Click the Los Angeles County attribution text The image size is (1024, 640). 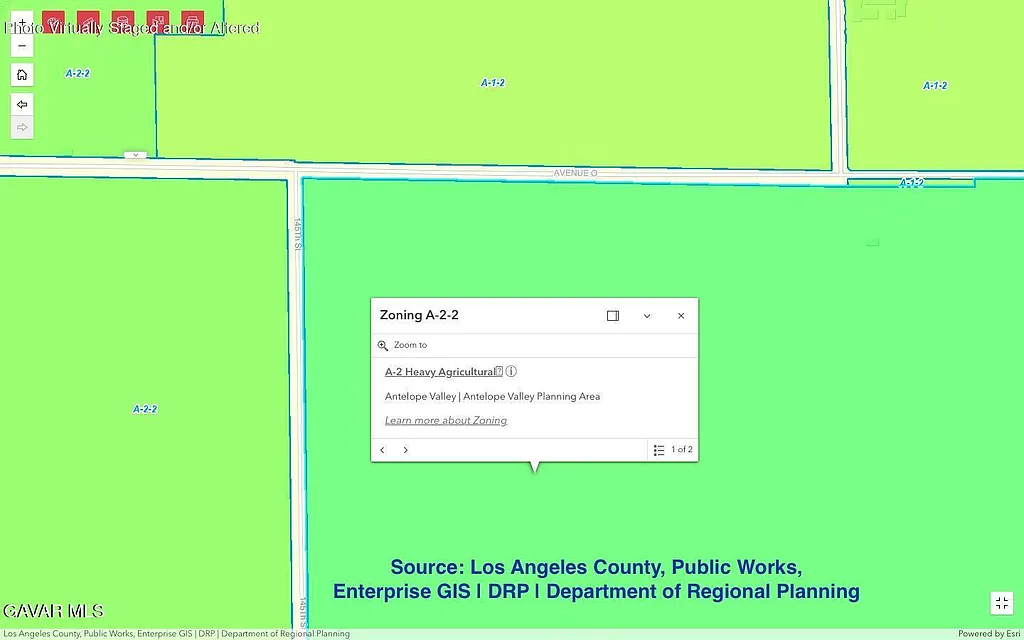pyautogui.click(x=176, y=634)
